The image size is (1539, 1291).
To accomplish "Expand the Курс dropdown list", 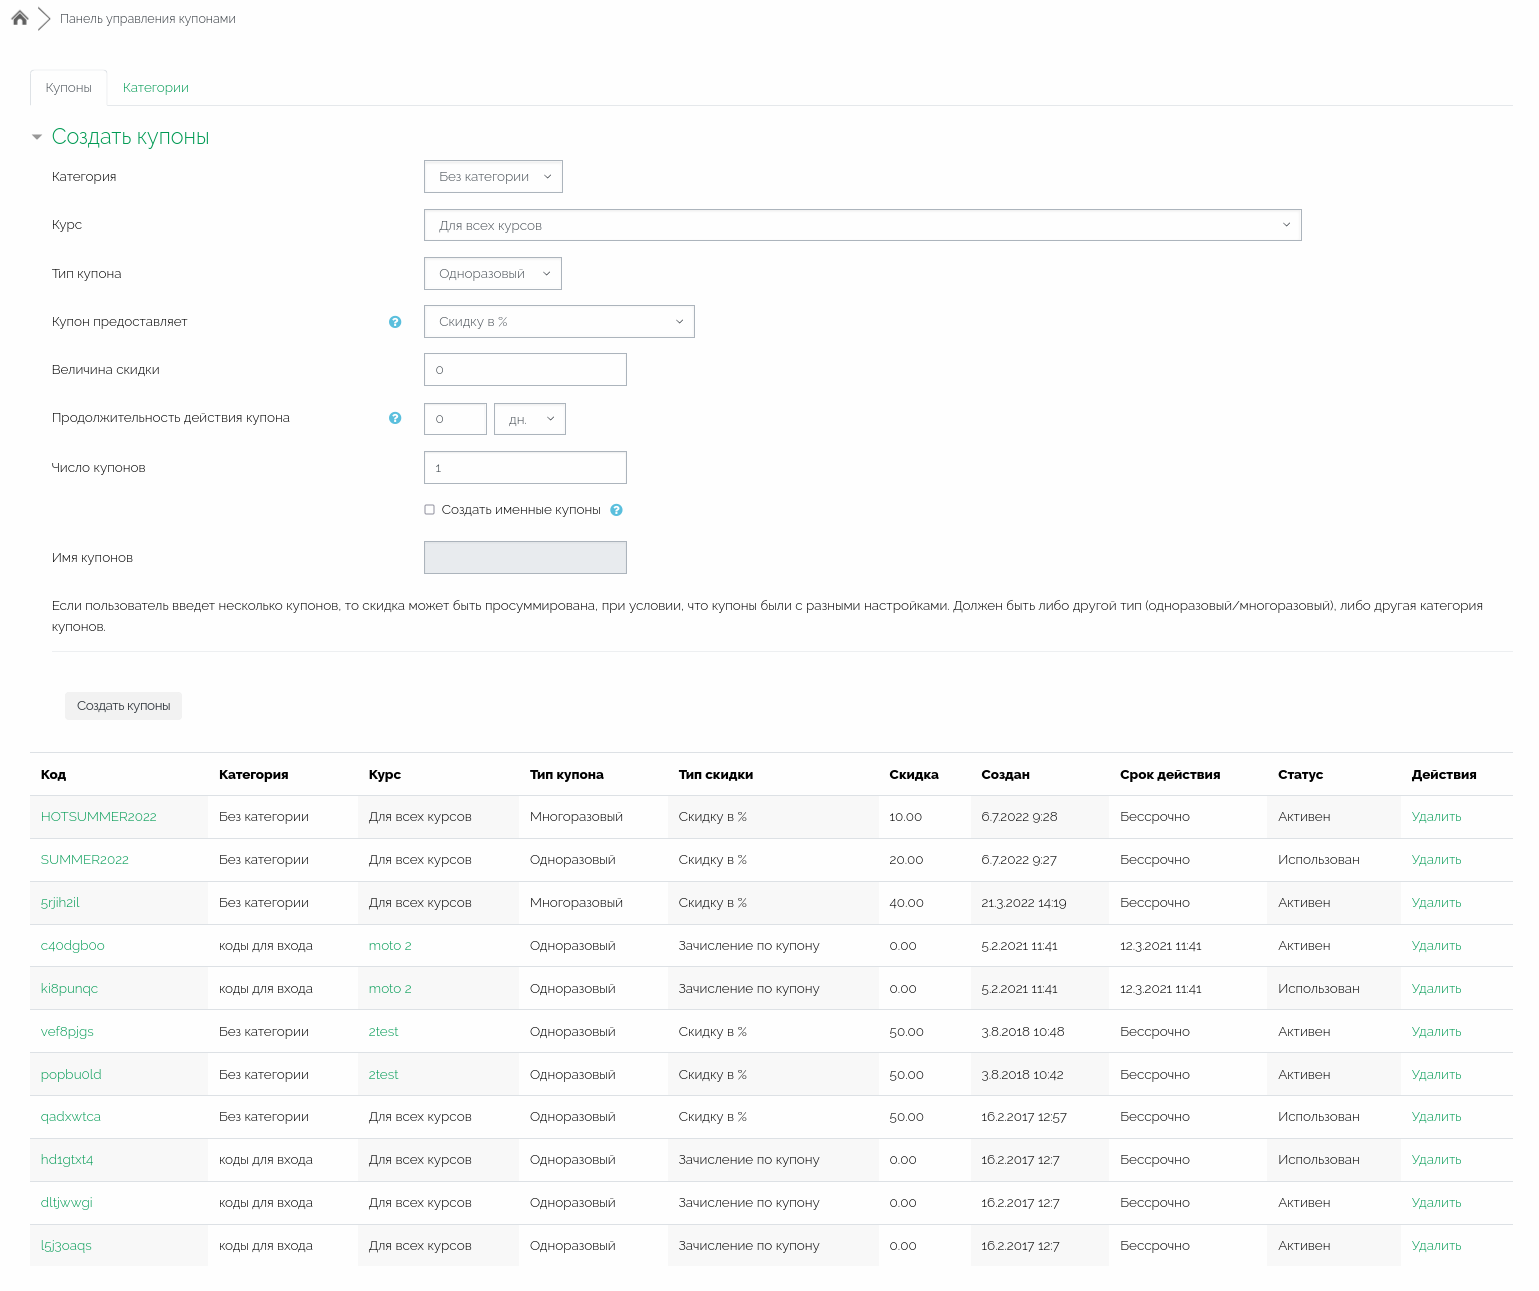I will pos(862,225).
